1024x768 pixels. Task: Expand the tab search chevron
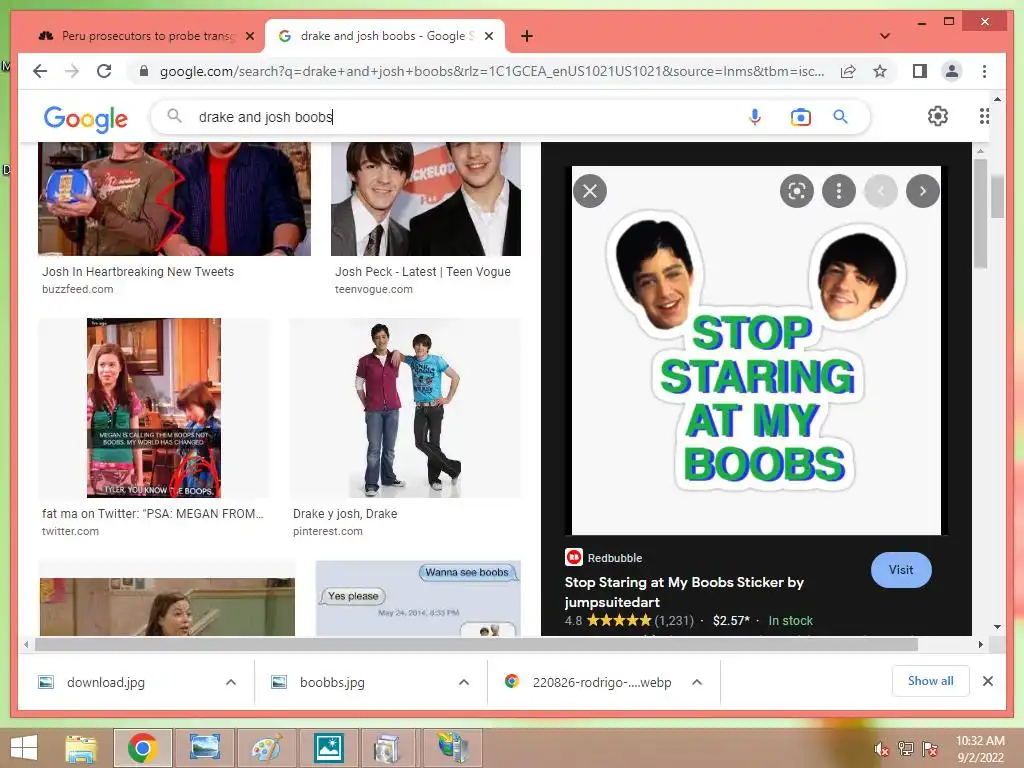pos(884,36)
